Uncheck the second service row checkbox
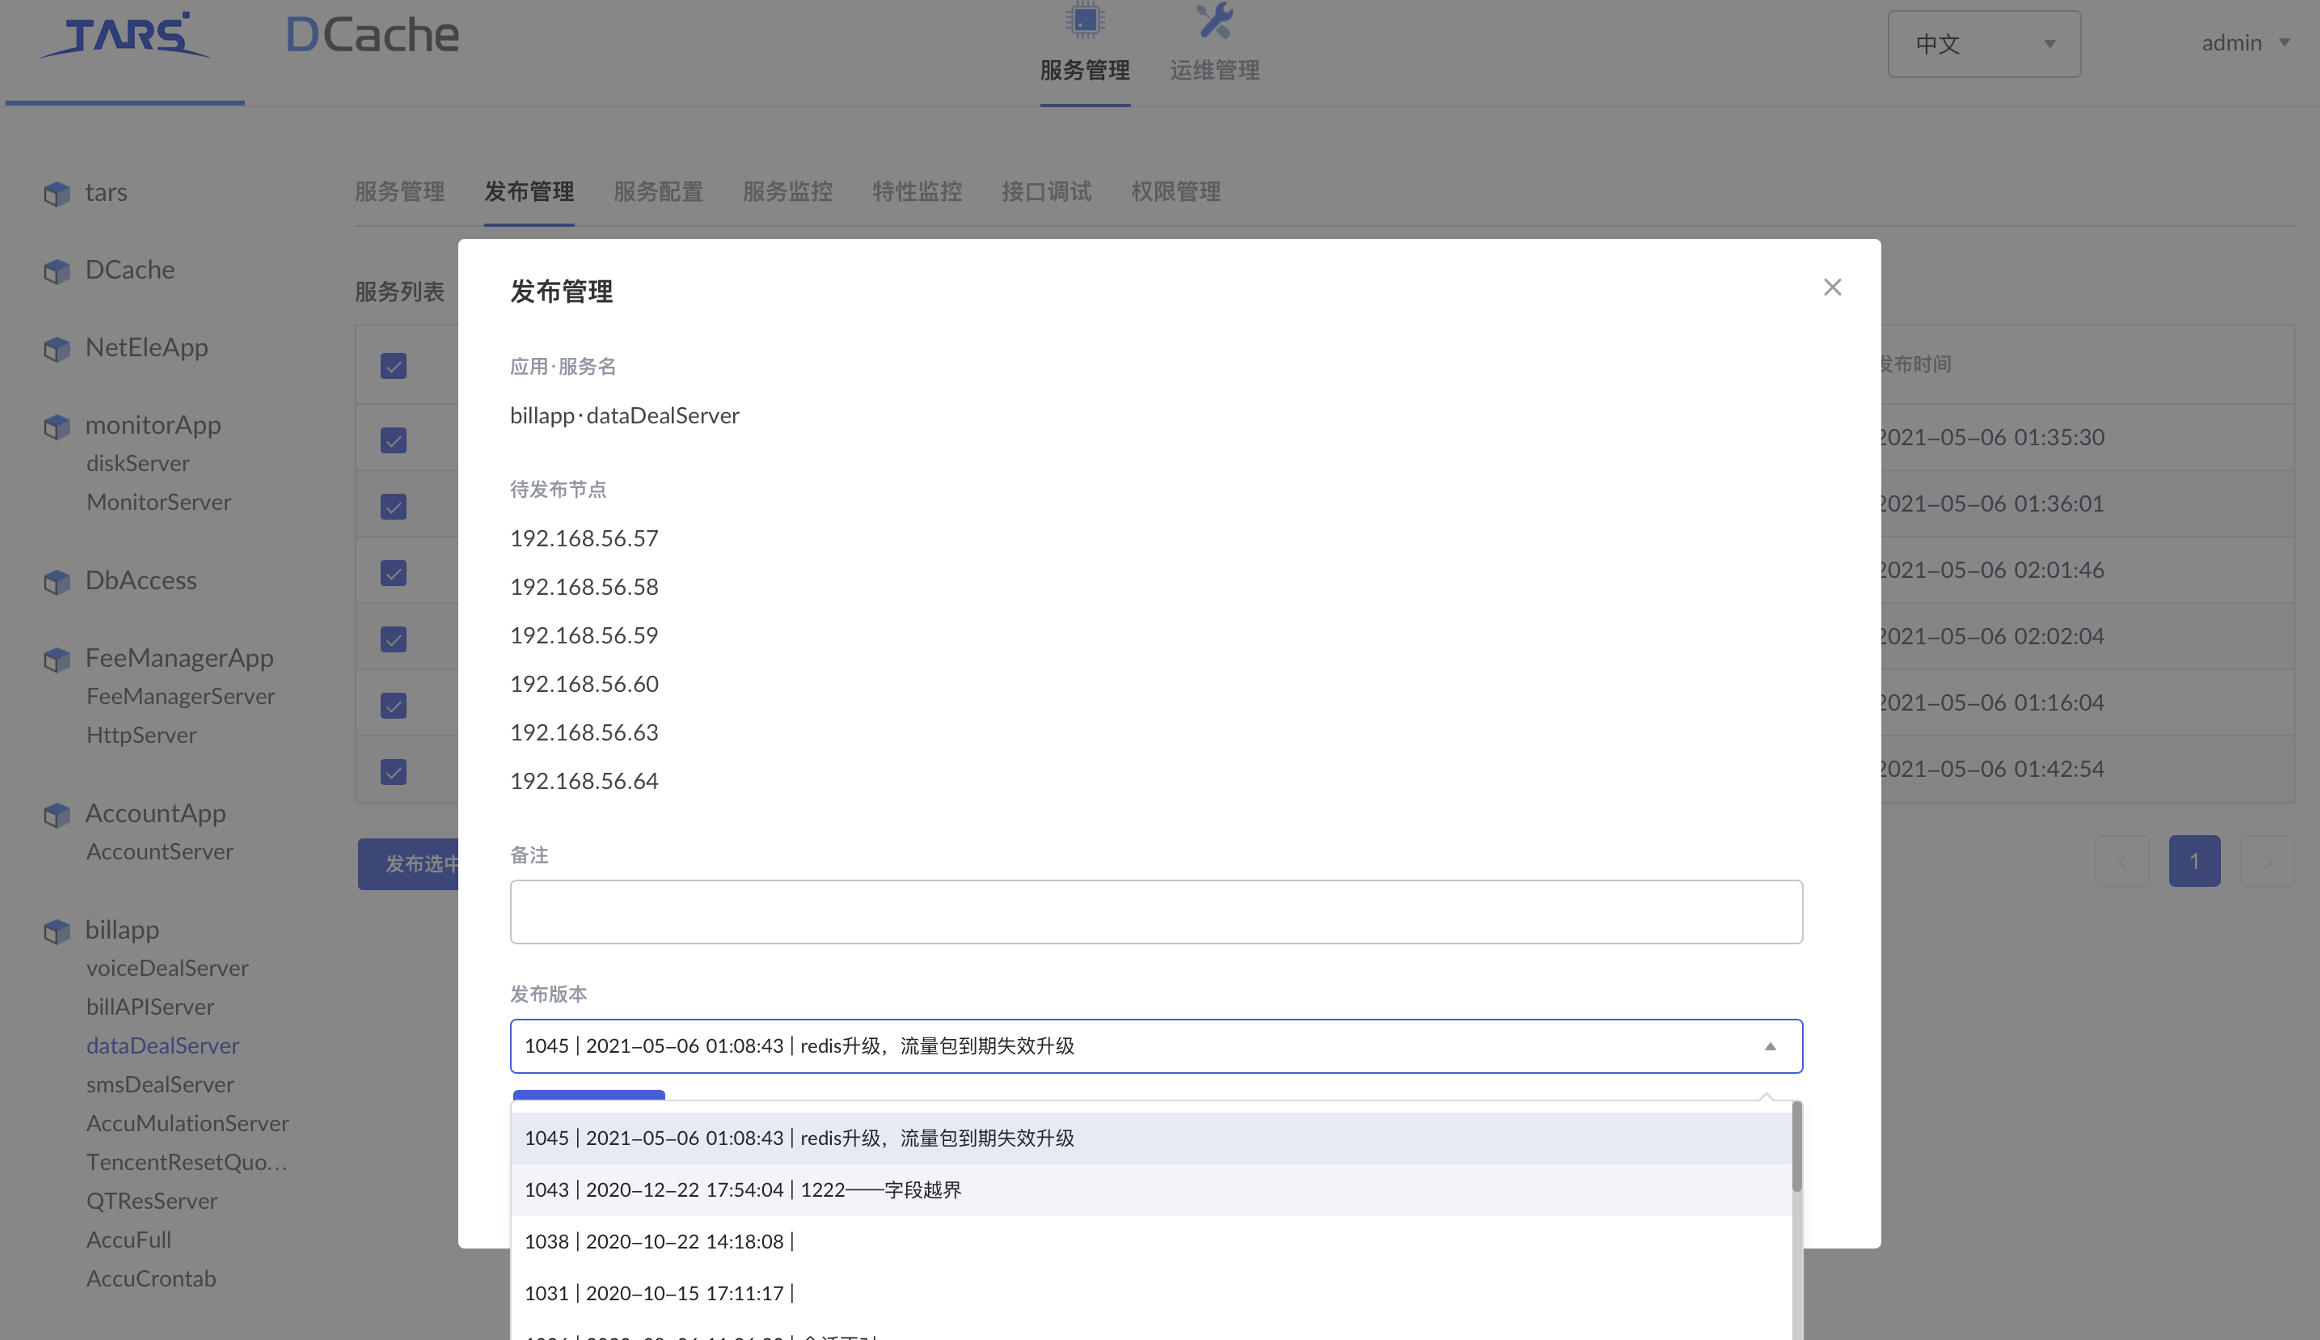The image size is (2320, 1340). 393,438
